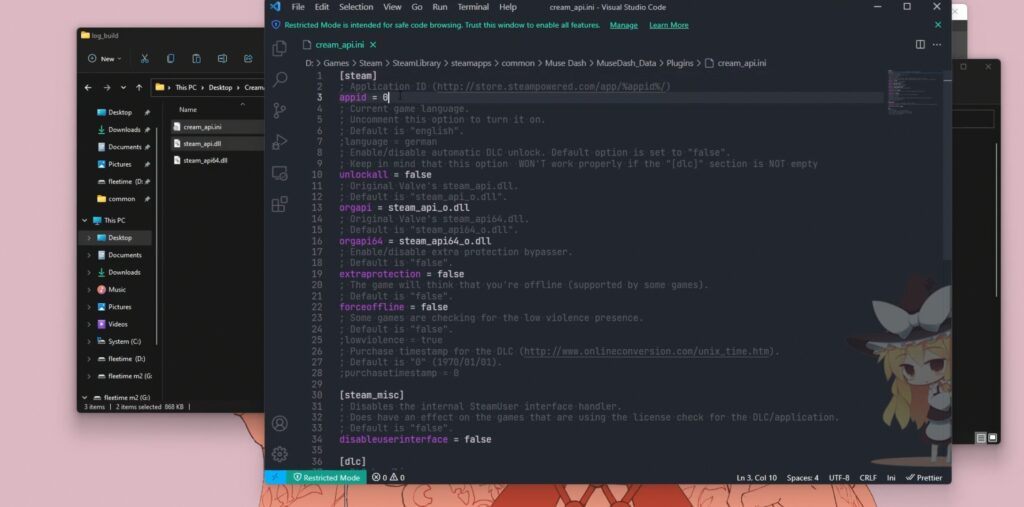
Task: Open the Selection menu in VS Code
Action: 356,7
